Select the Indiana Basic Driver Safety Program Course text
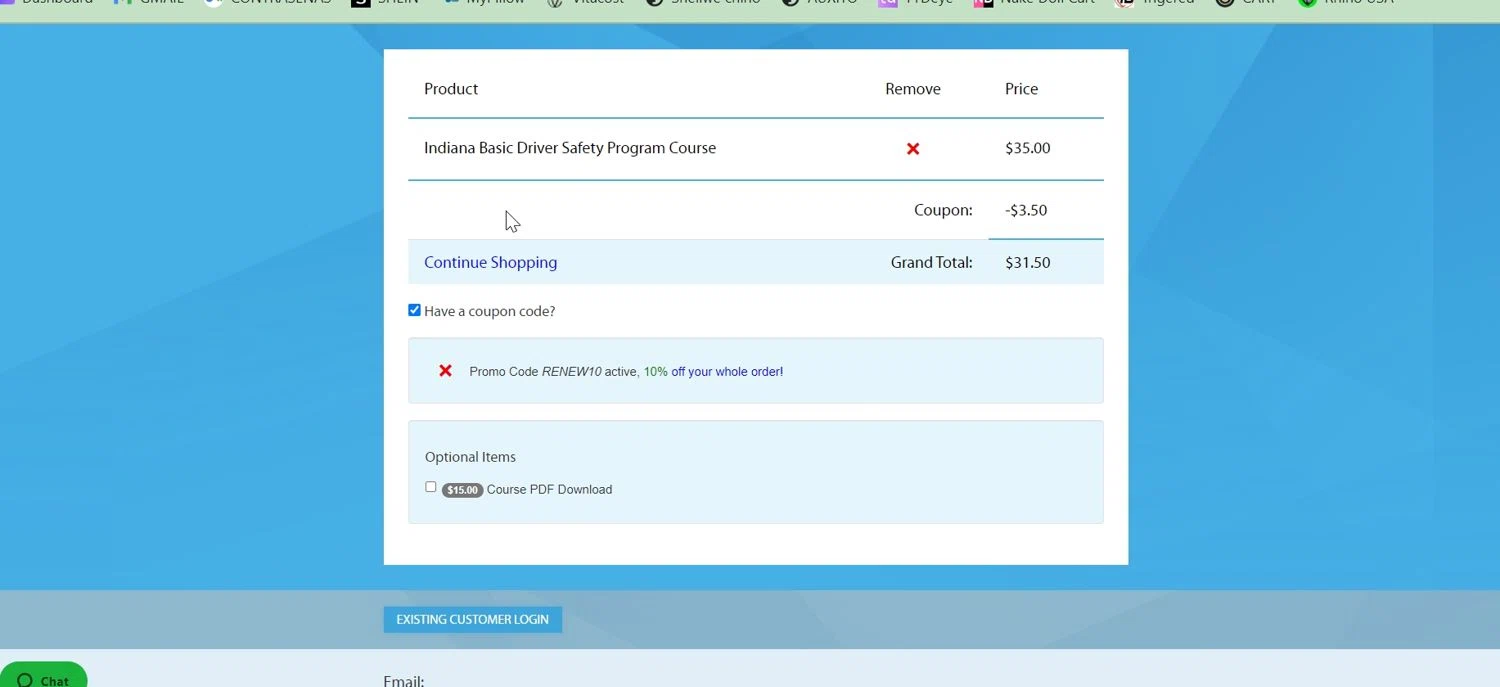 (x=570, y=148)
